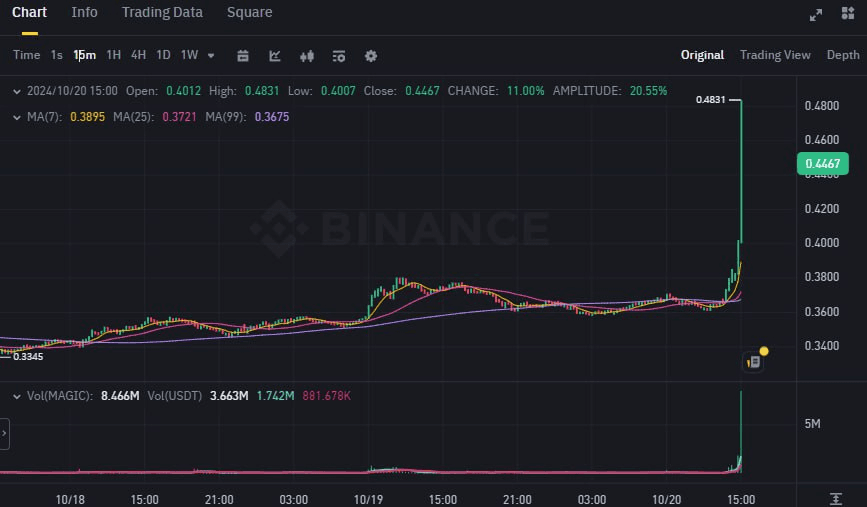Reset chart scale icon at bottom right

coord(836,498)
